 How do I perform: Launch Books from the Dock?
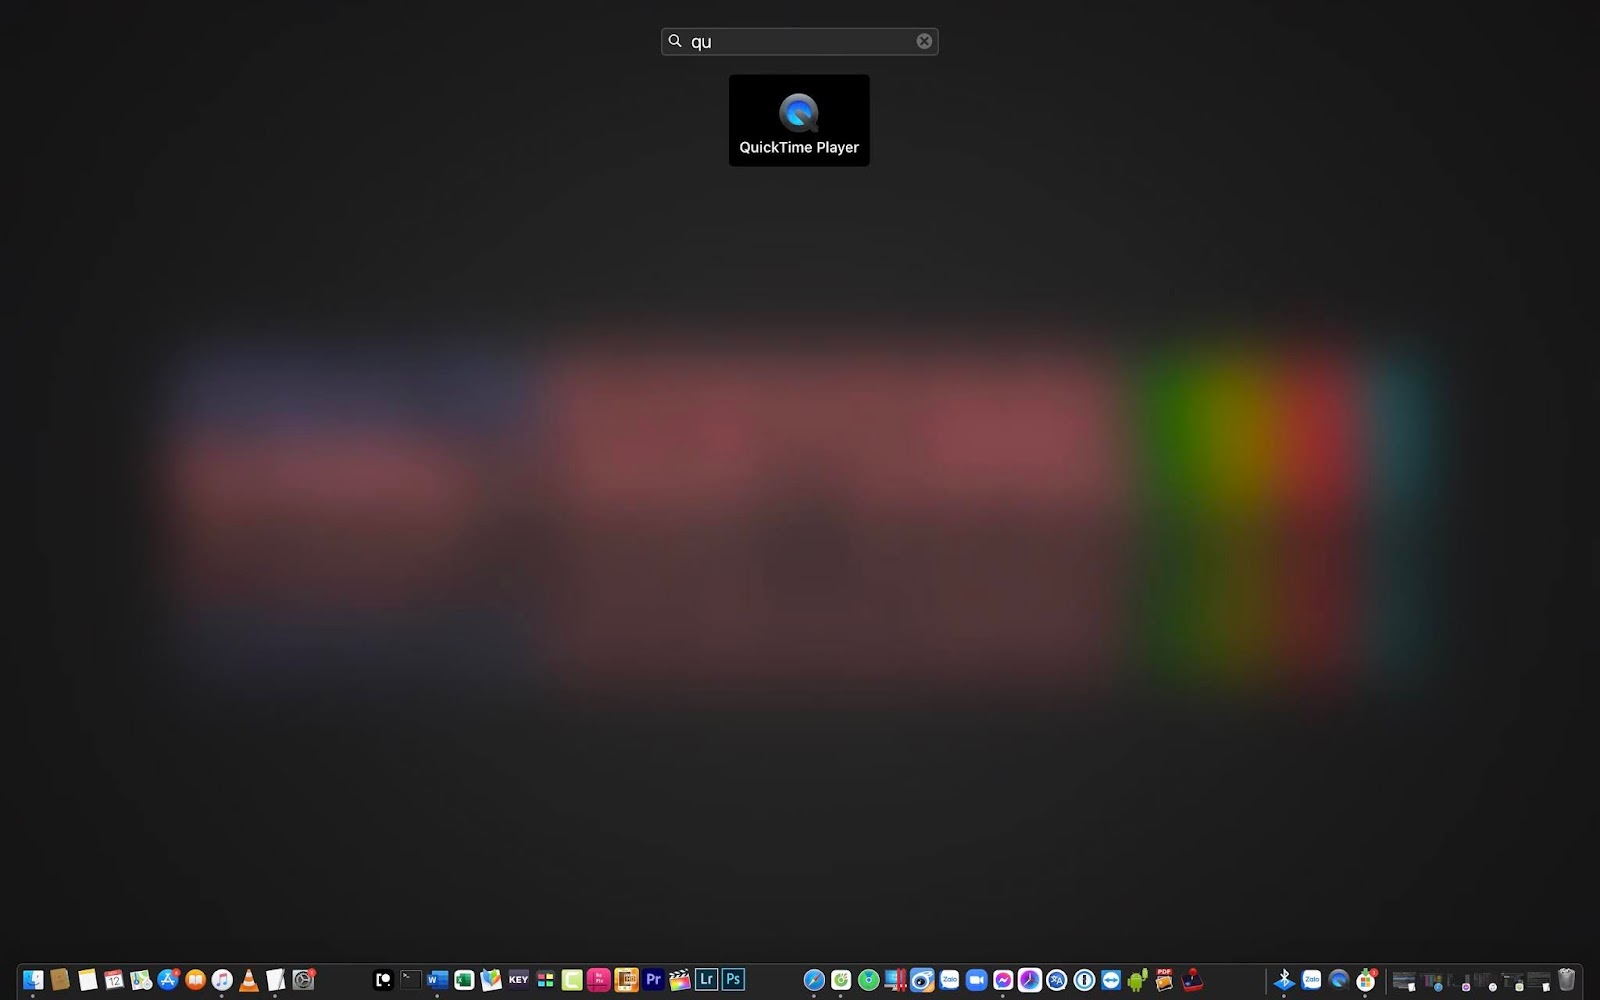(195, 980)
